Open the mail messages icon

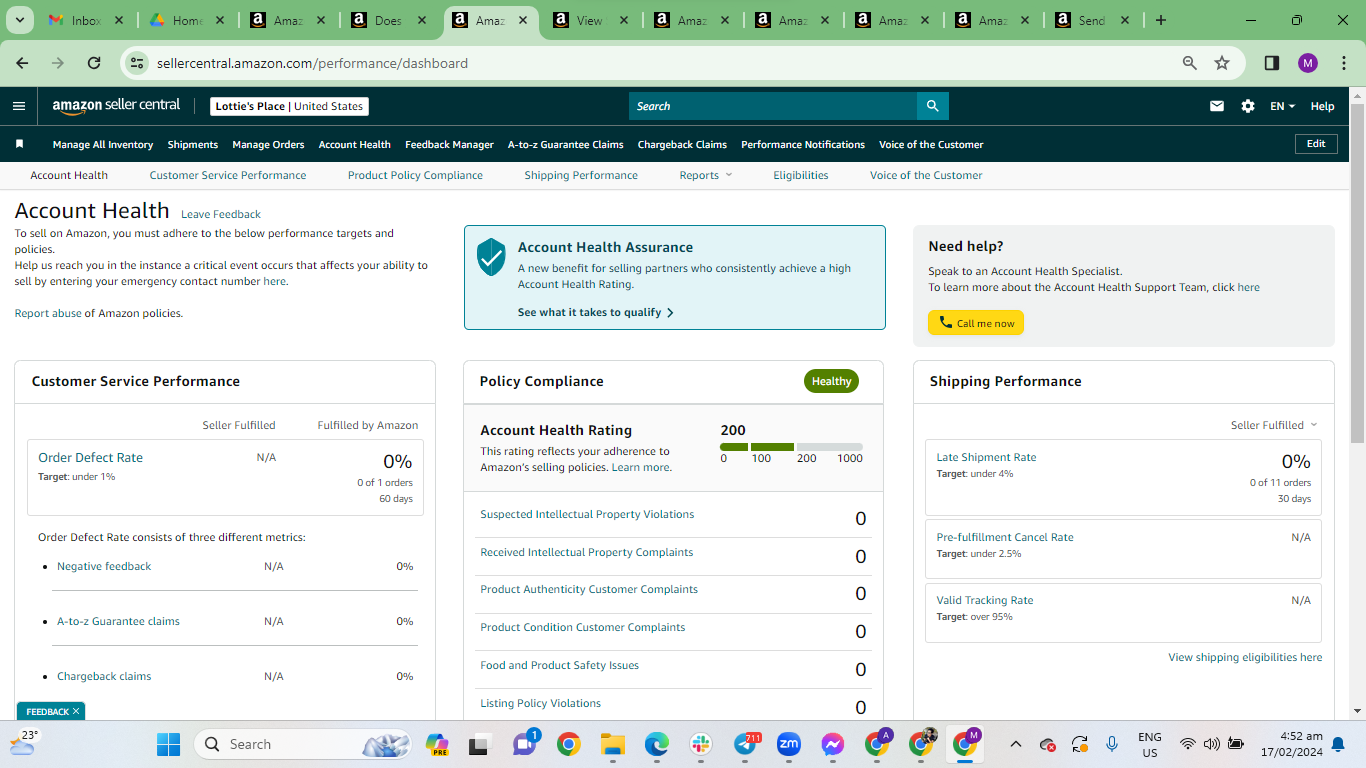[x=1217, y=106]
